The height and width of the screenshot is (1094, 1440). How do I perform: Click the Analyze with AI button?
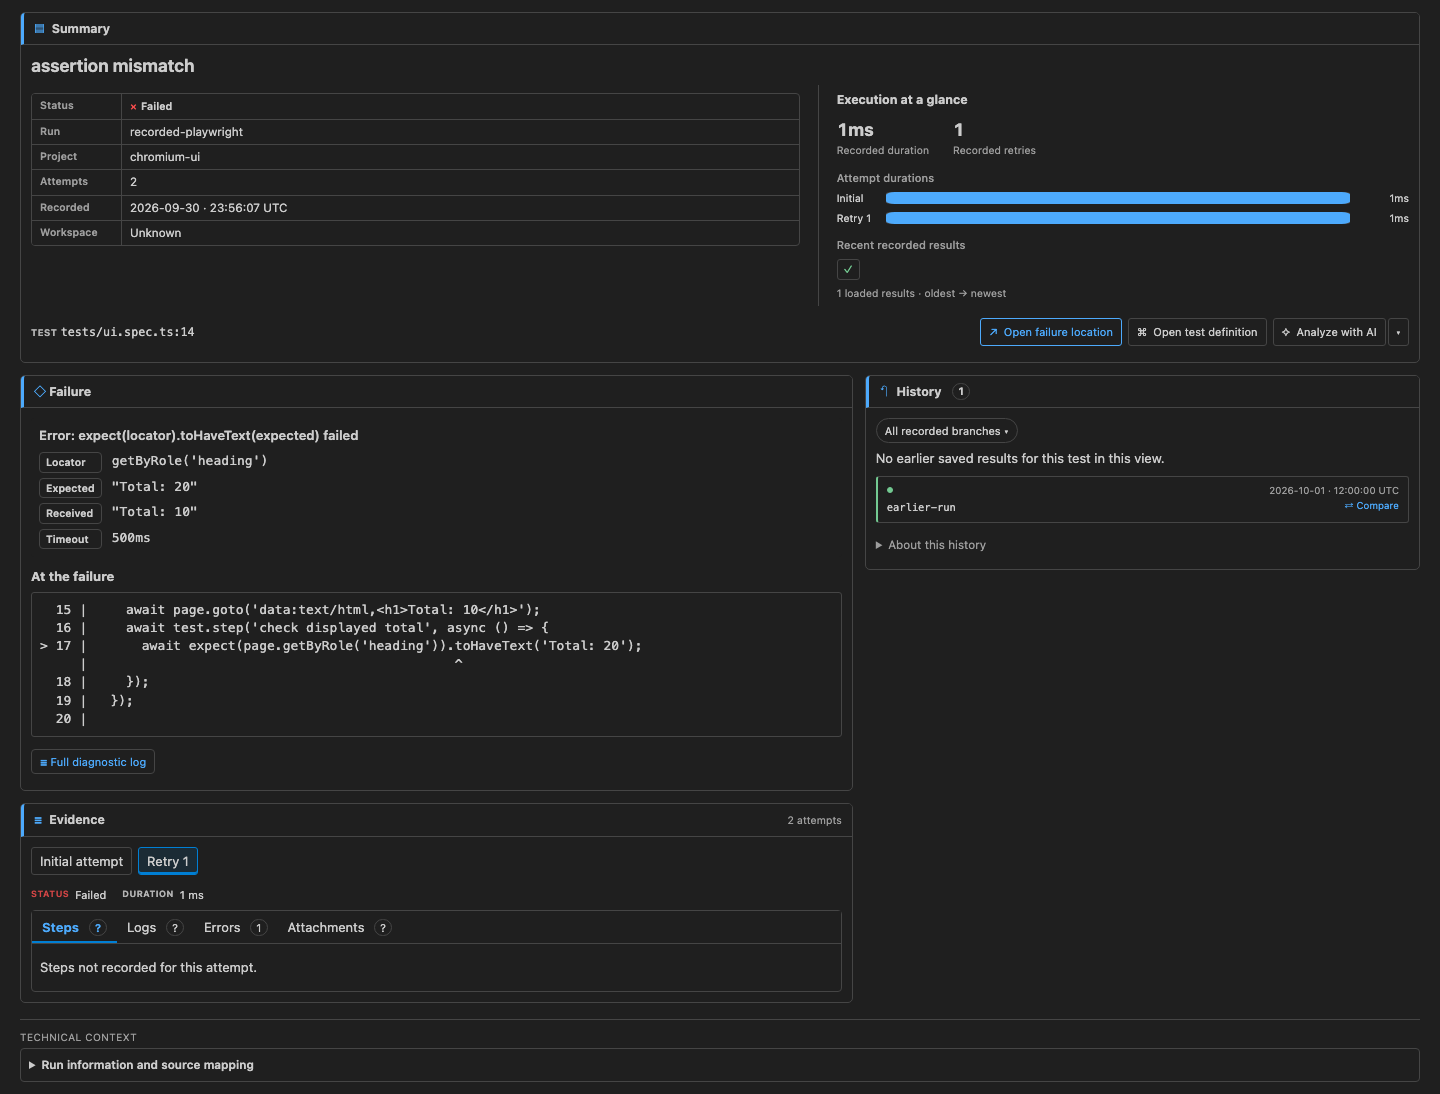[x=1329, y=332]
